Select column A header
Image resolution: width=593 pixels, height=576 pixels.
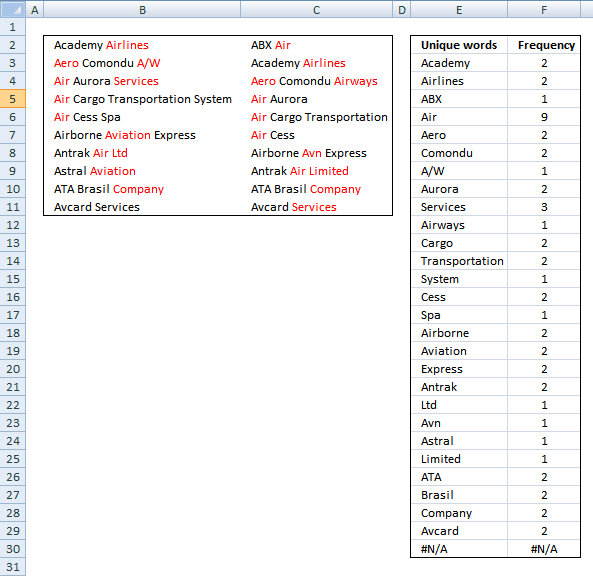tap(35, 10)
